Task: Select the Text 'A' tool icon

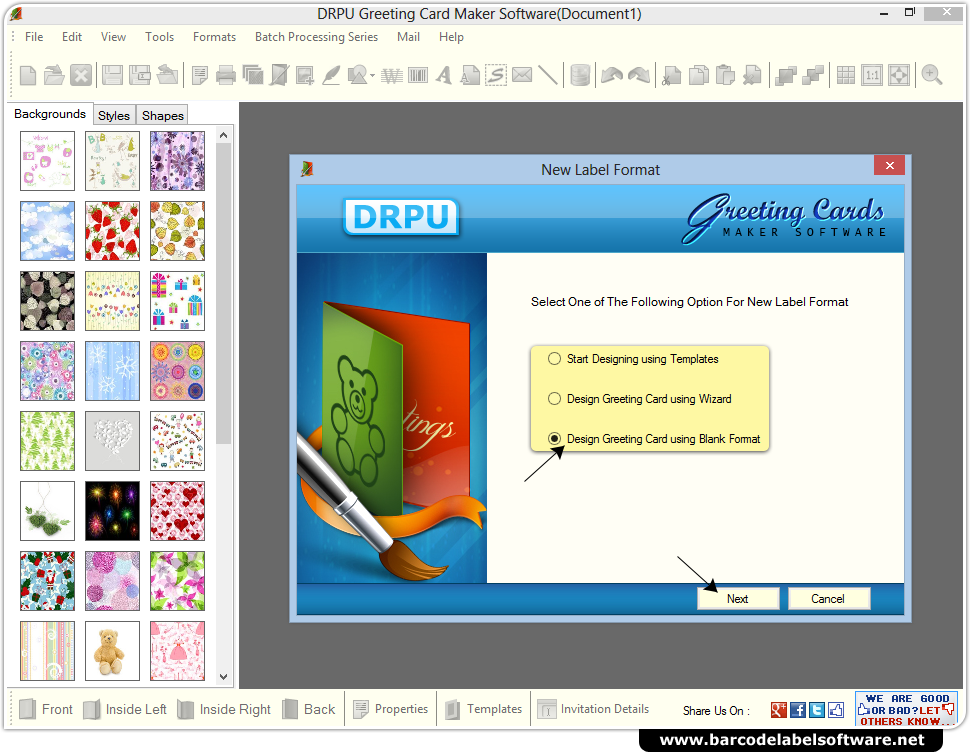Action: click(x=443, y=75)
